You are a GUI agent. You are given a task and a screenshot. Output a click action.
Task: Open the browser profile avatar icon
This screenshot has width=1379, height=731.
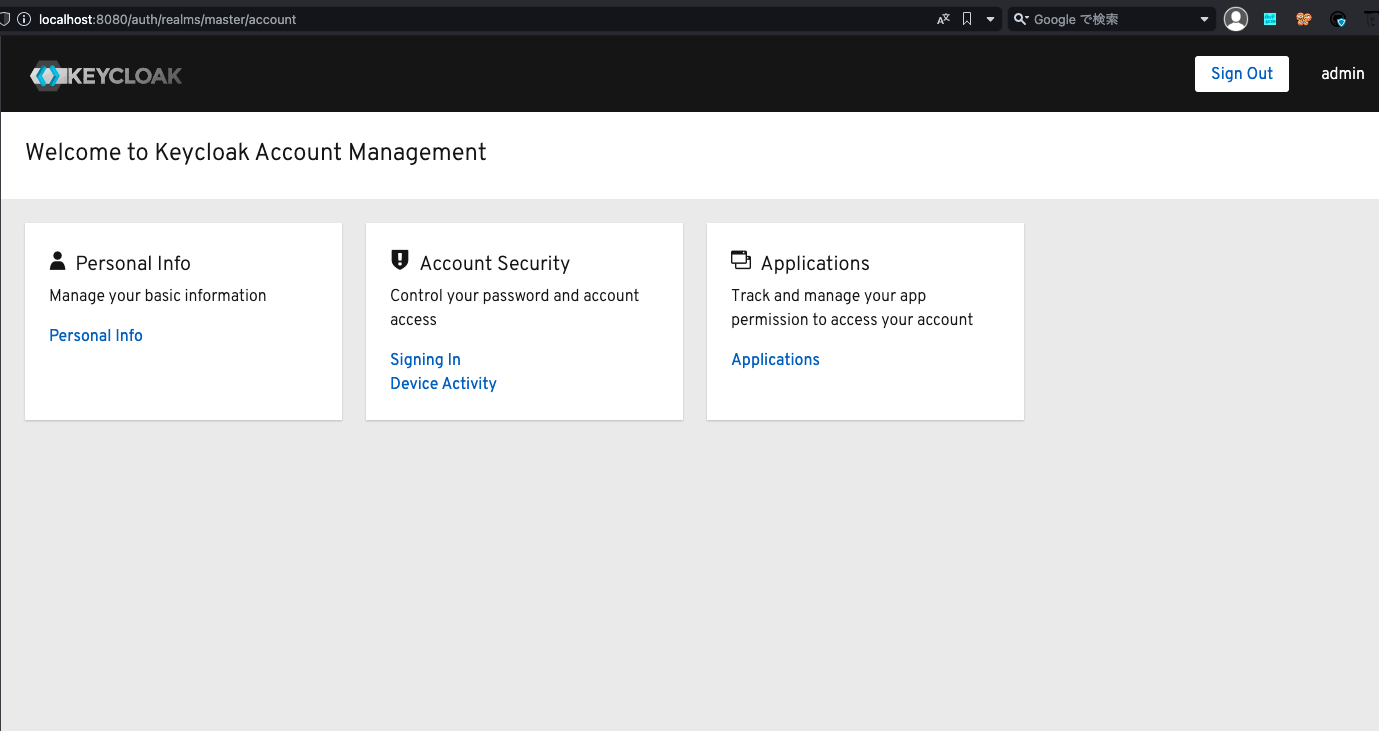coord(1236,19)
